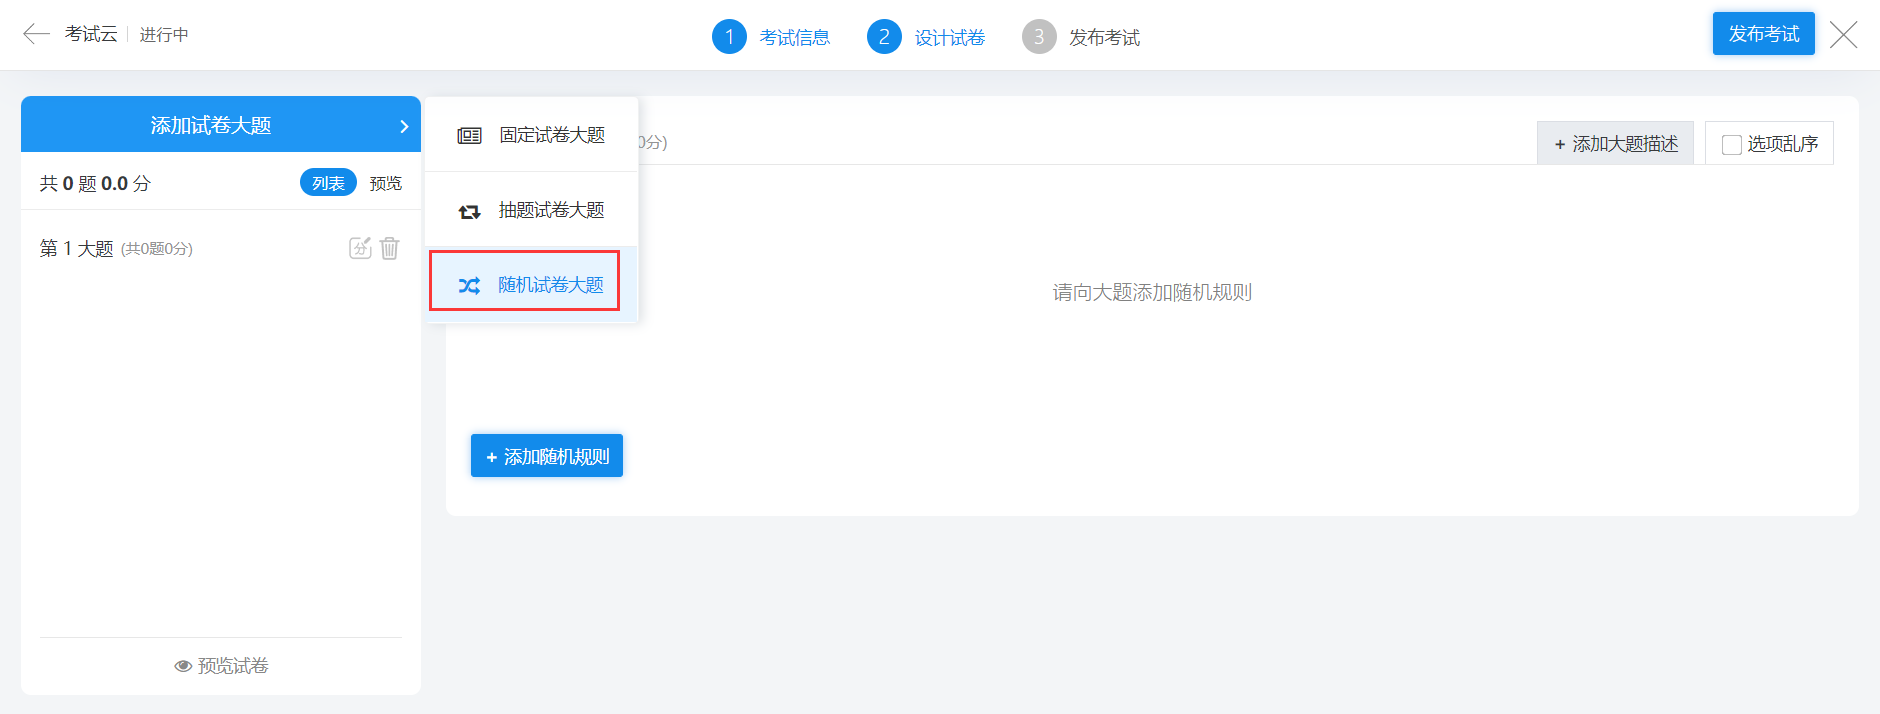Screen dimensions: 1880x714
Task: Click the back arrow icon
Action: click(36, 34)
